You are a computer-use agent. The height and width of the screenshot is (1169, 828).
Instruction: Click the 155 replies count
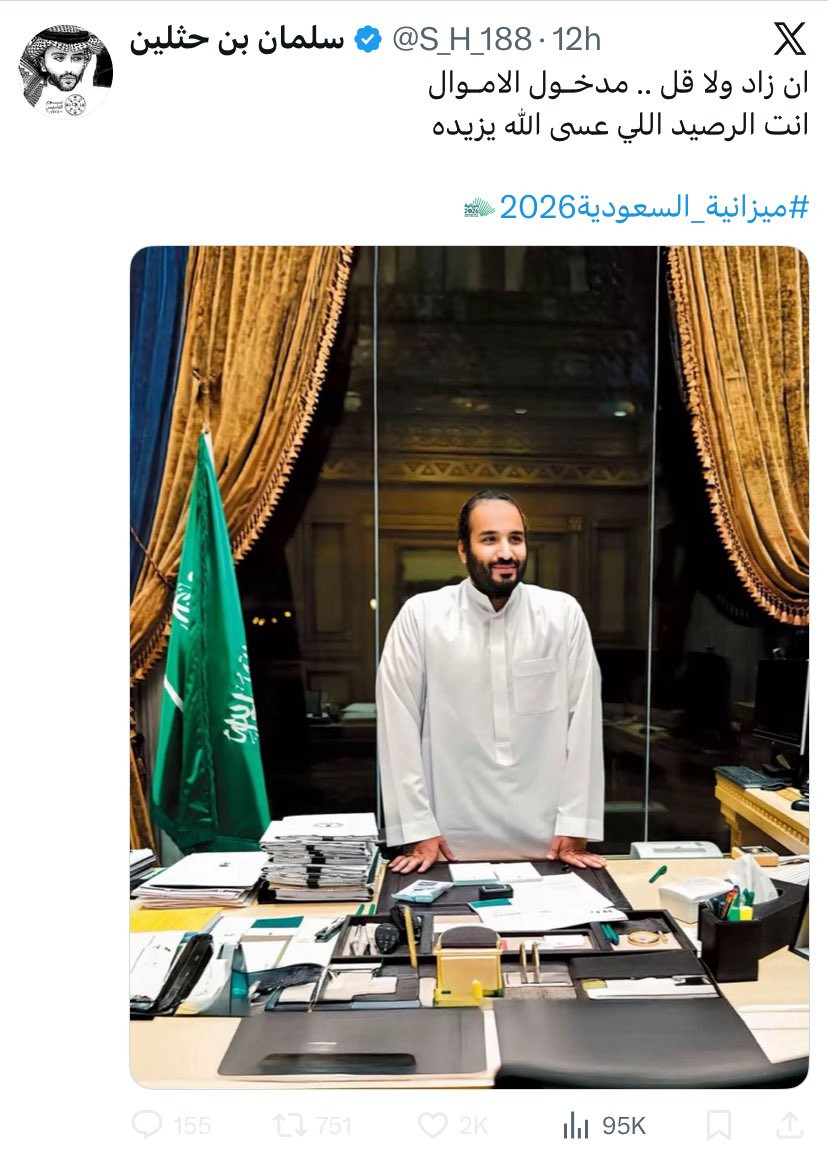coord(192,1126)
